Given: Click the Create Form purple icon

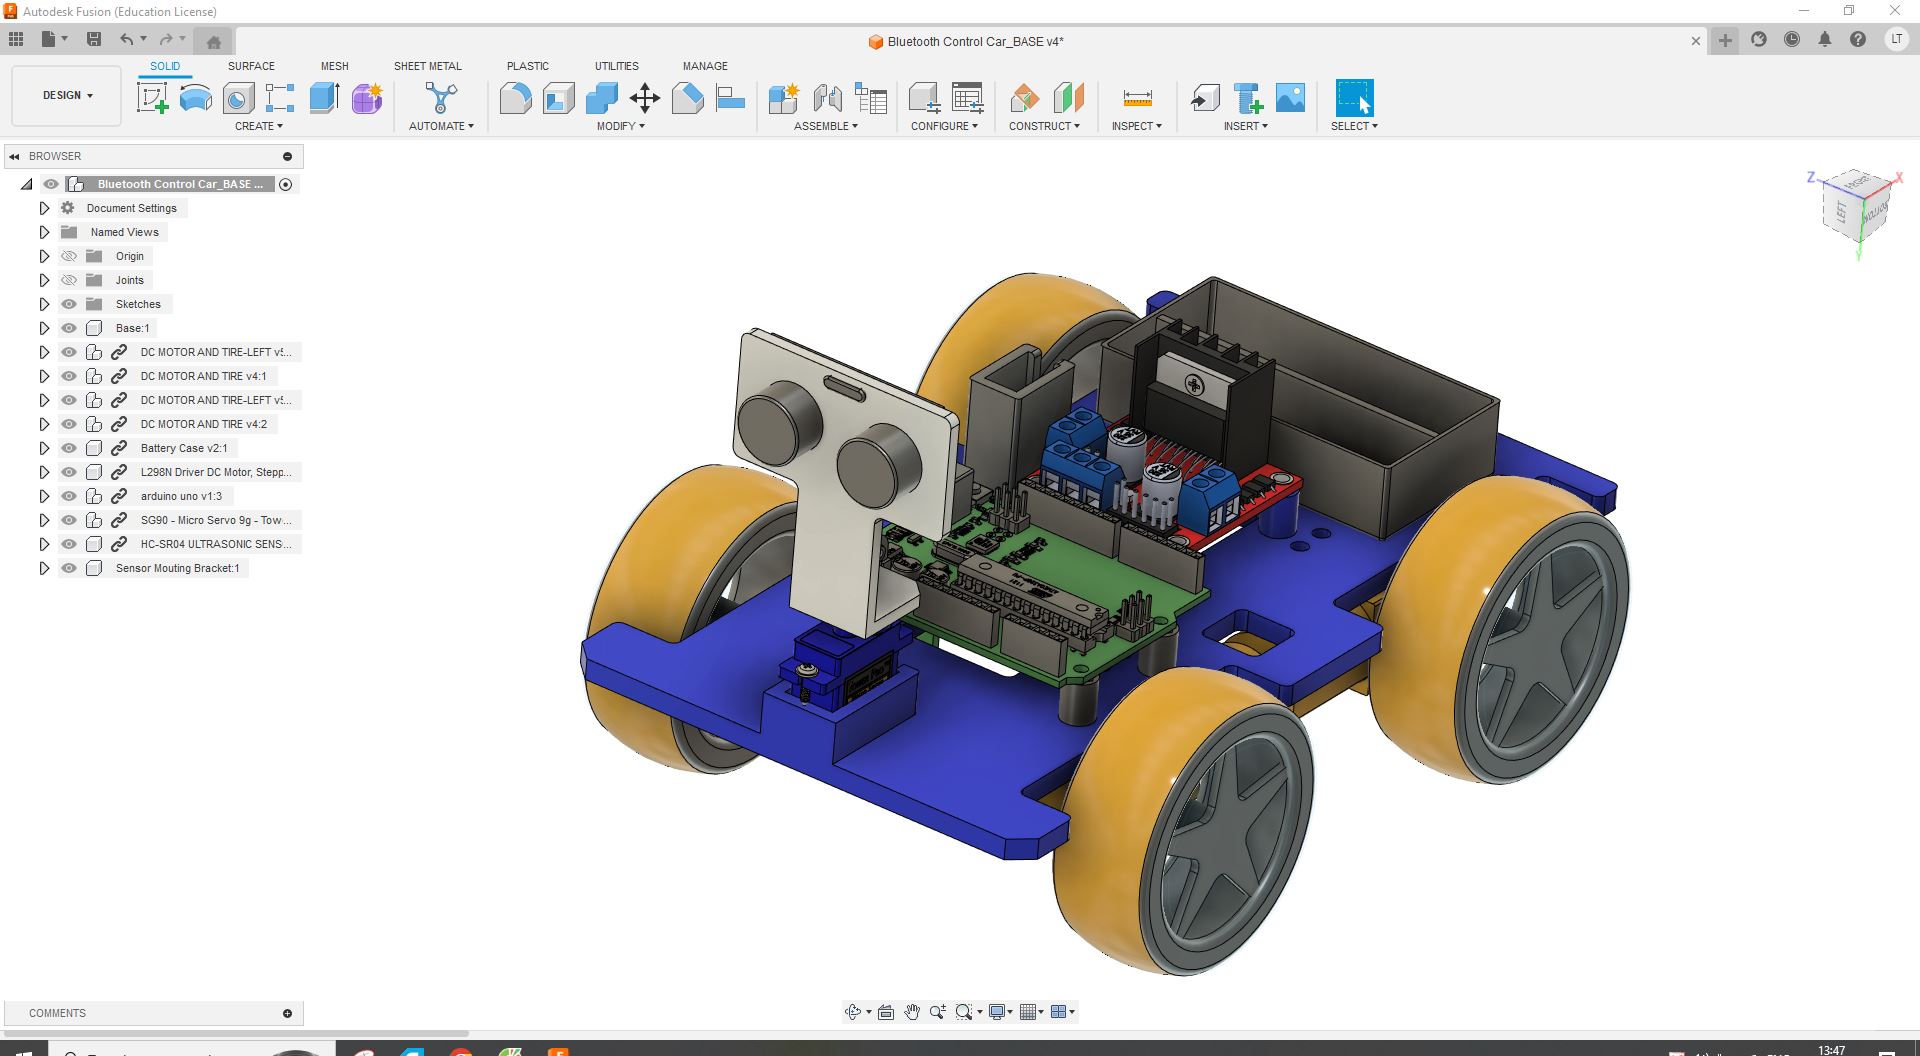Looking at the screenshot, I should (367, 98).
